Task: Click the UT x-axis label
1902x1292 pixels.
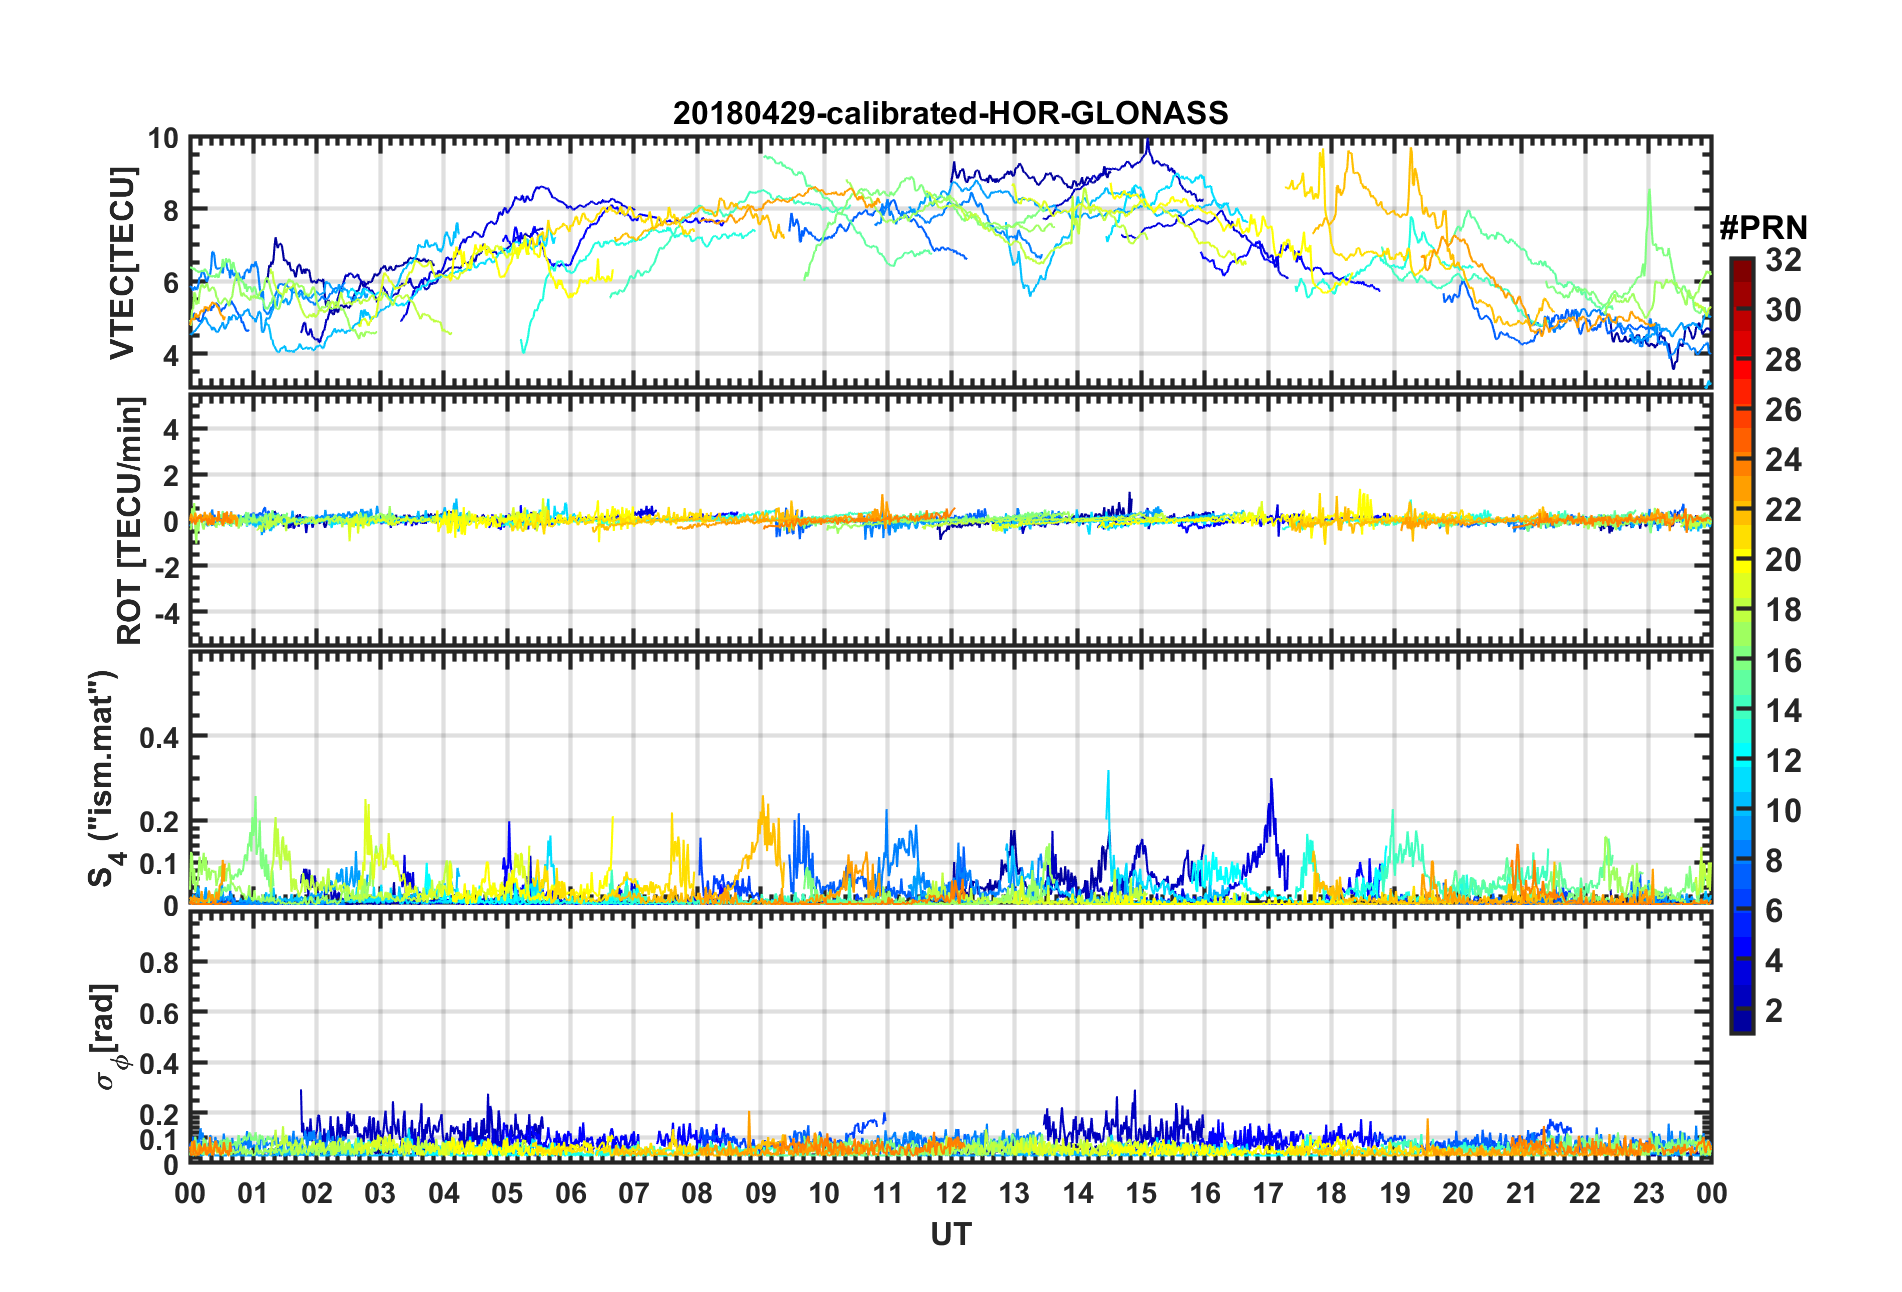Action: pos(950,1234)
